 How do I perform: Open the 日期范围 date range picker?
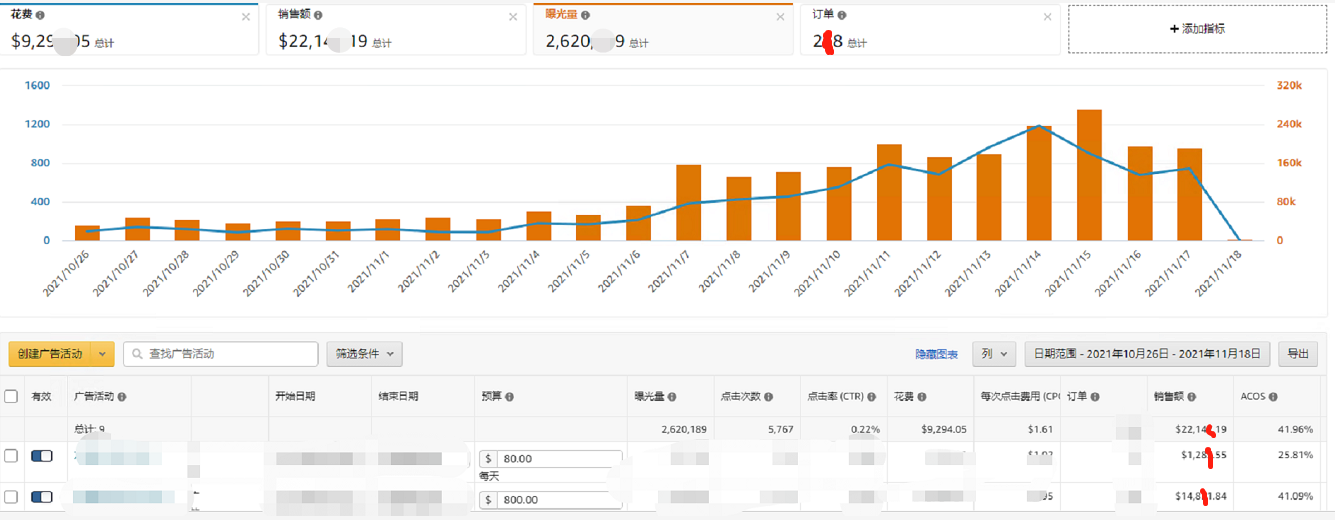coord(1147,354)
